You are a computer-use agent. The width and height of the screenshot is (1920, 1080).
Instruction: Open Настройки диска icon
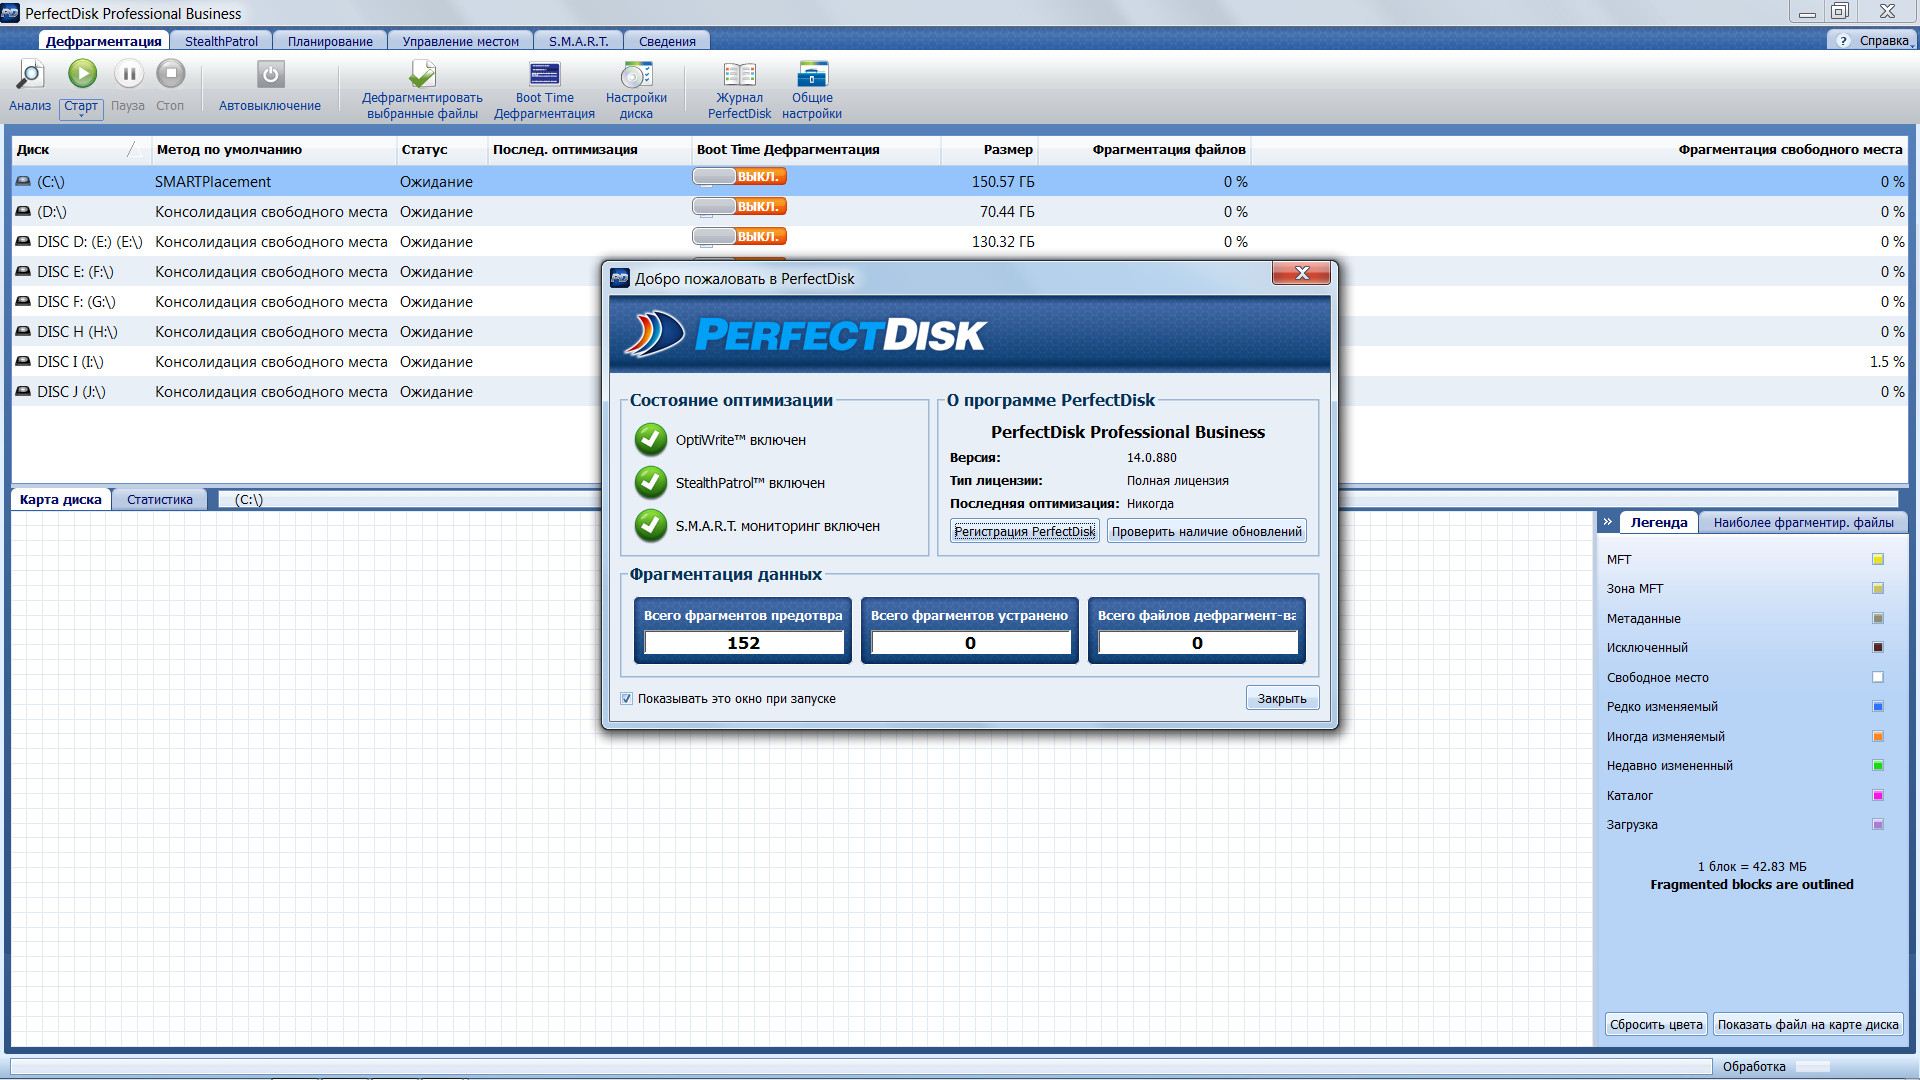click(x=636, y=74)
